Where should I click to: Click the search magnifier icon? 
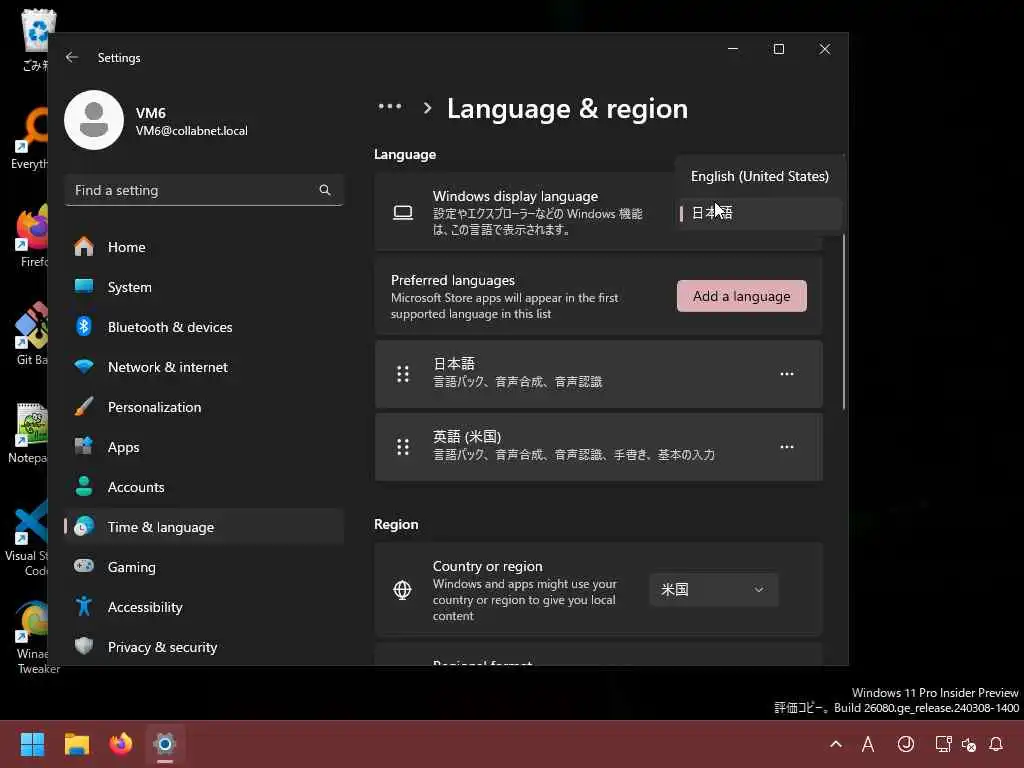coord(325,190)
